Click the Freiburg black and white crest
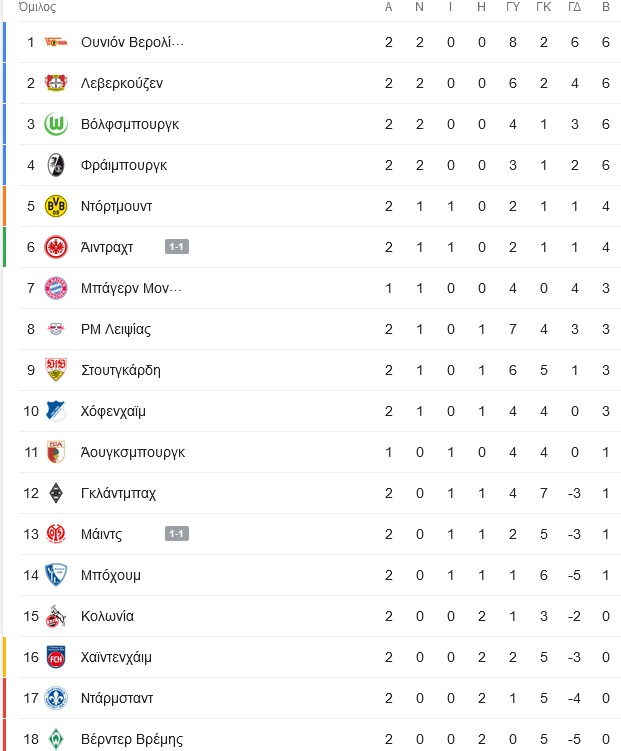 pyautogui.click(x=56, y=165)
